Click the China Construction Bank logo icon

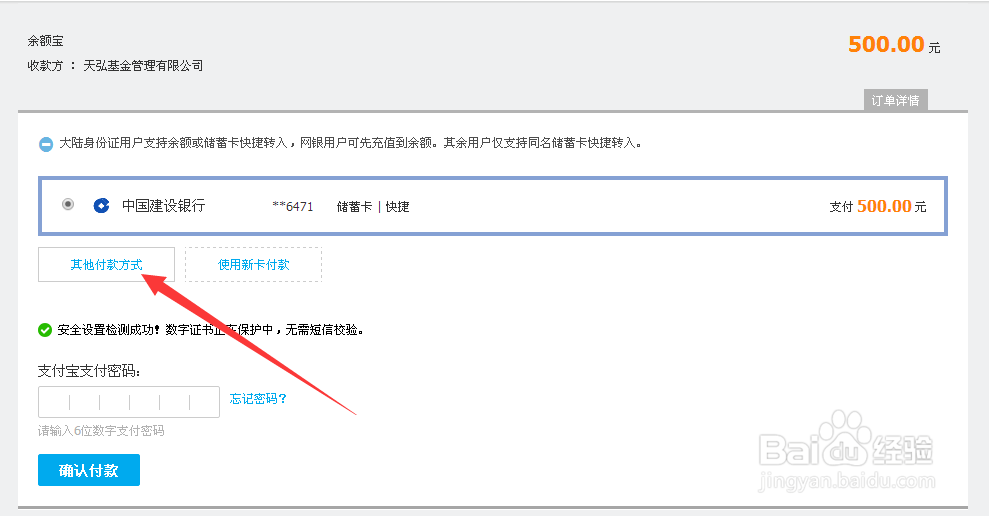coord(101,206)
